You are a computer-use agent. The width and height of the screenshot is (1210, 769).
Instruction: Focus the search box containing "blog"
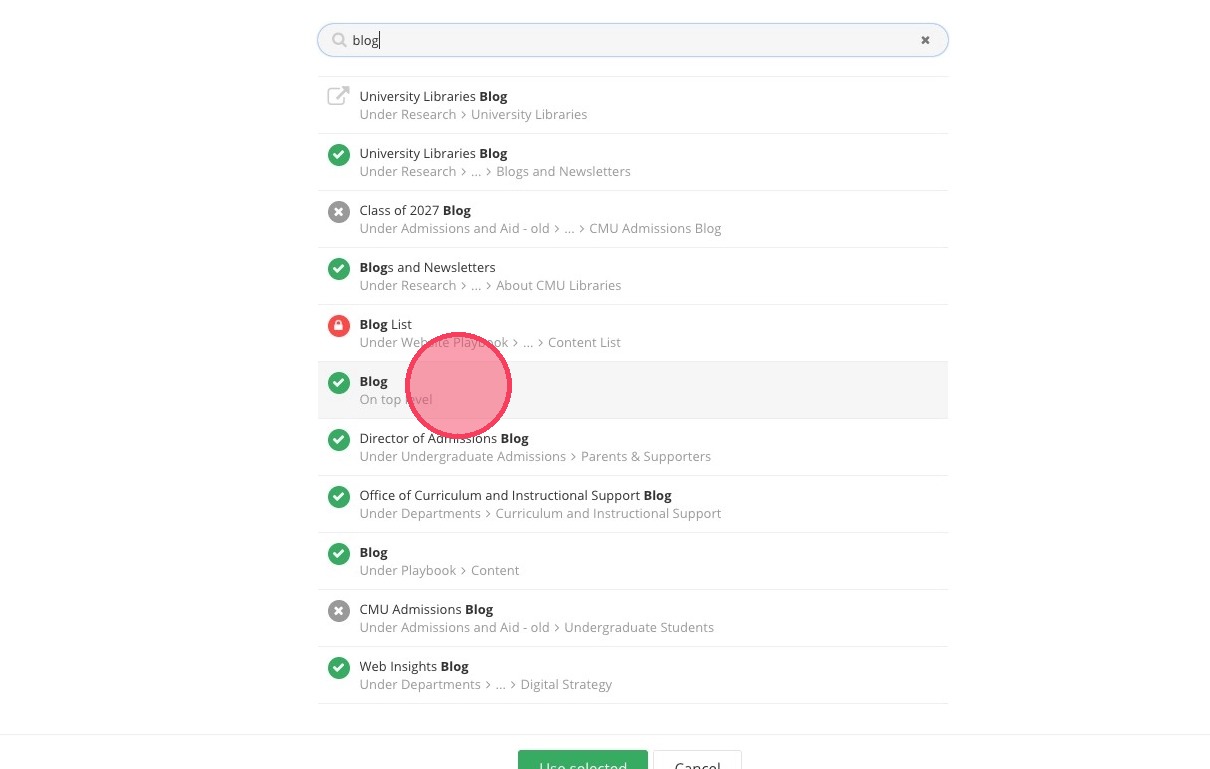632,41
